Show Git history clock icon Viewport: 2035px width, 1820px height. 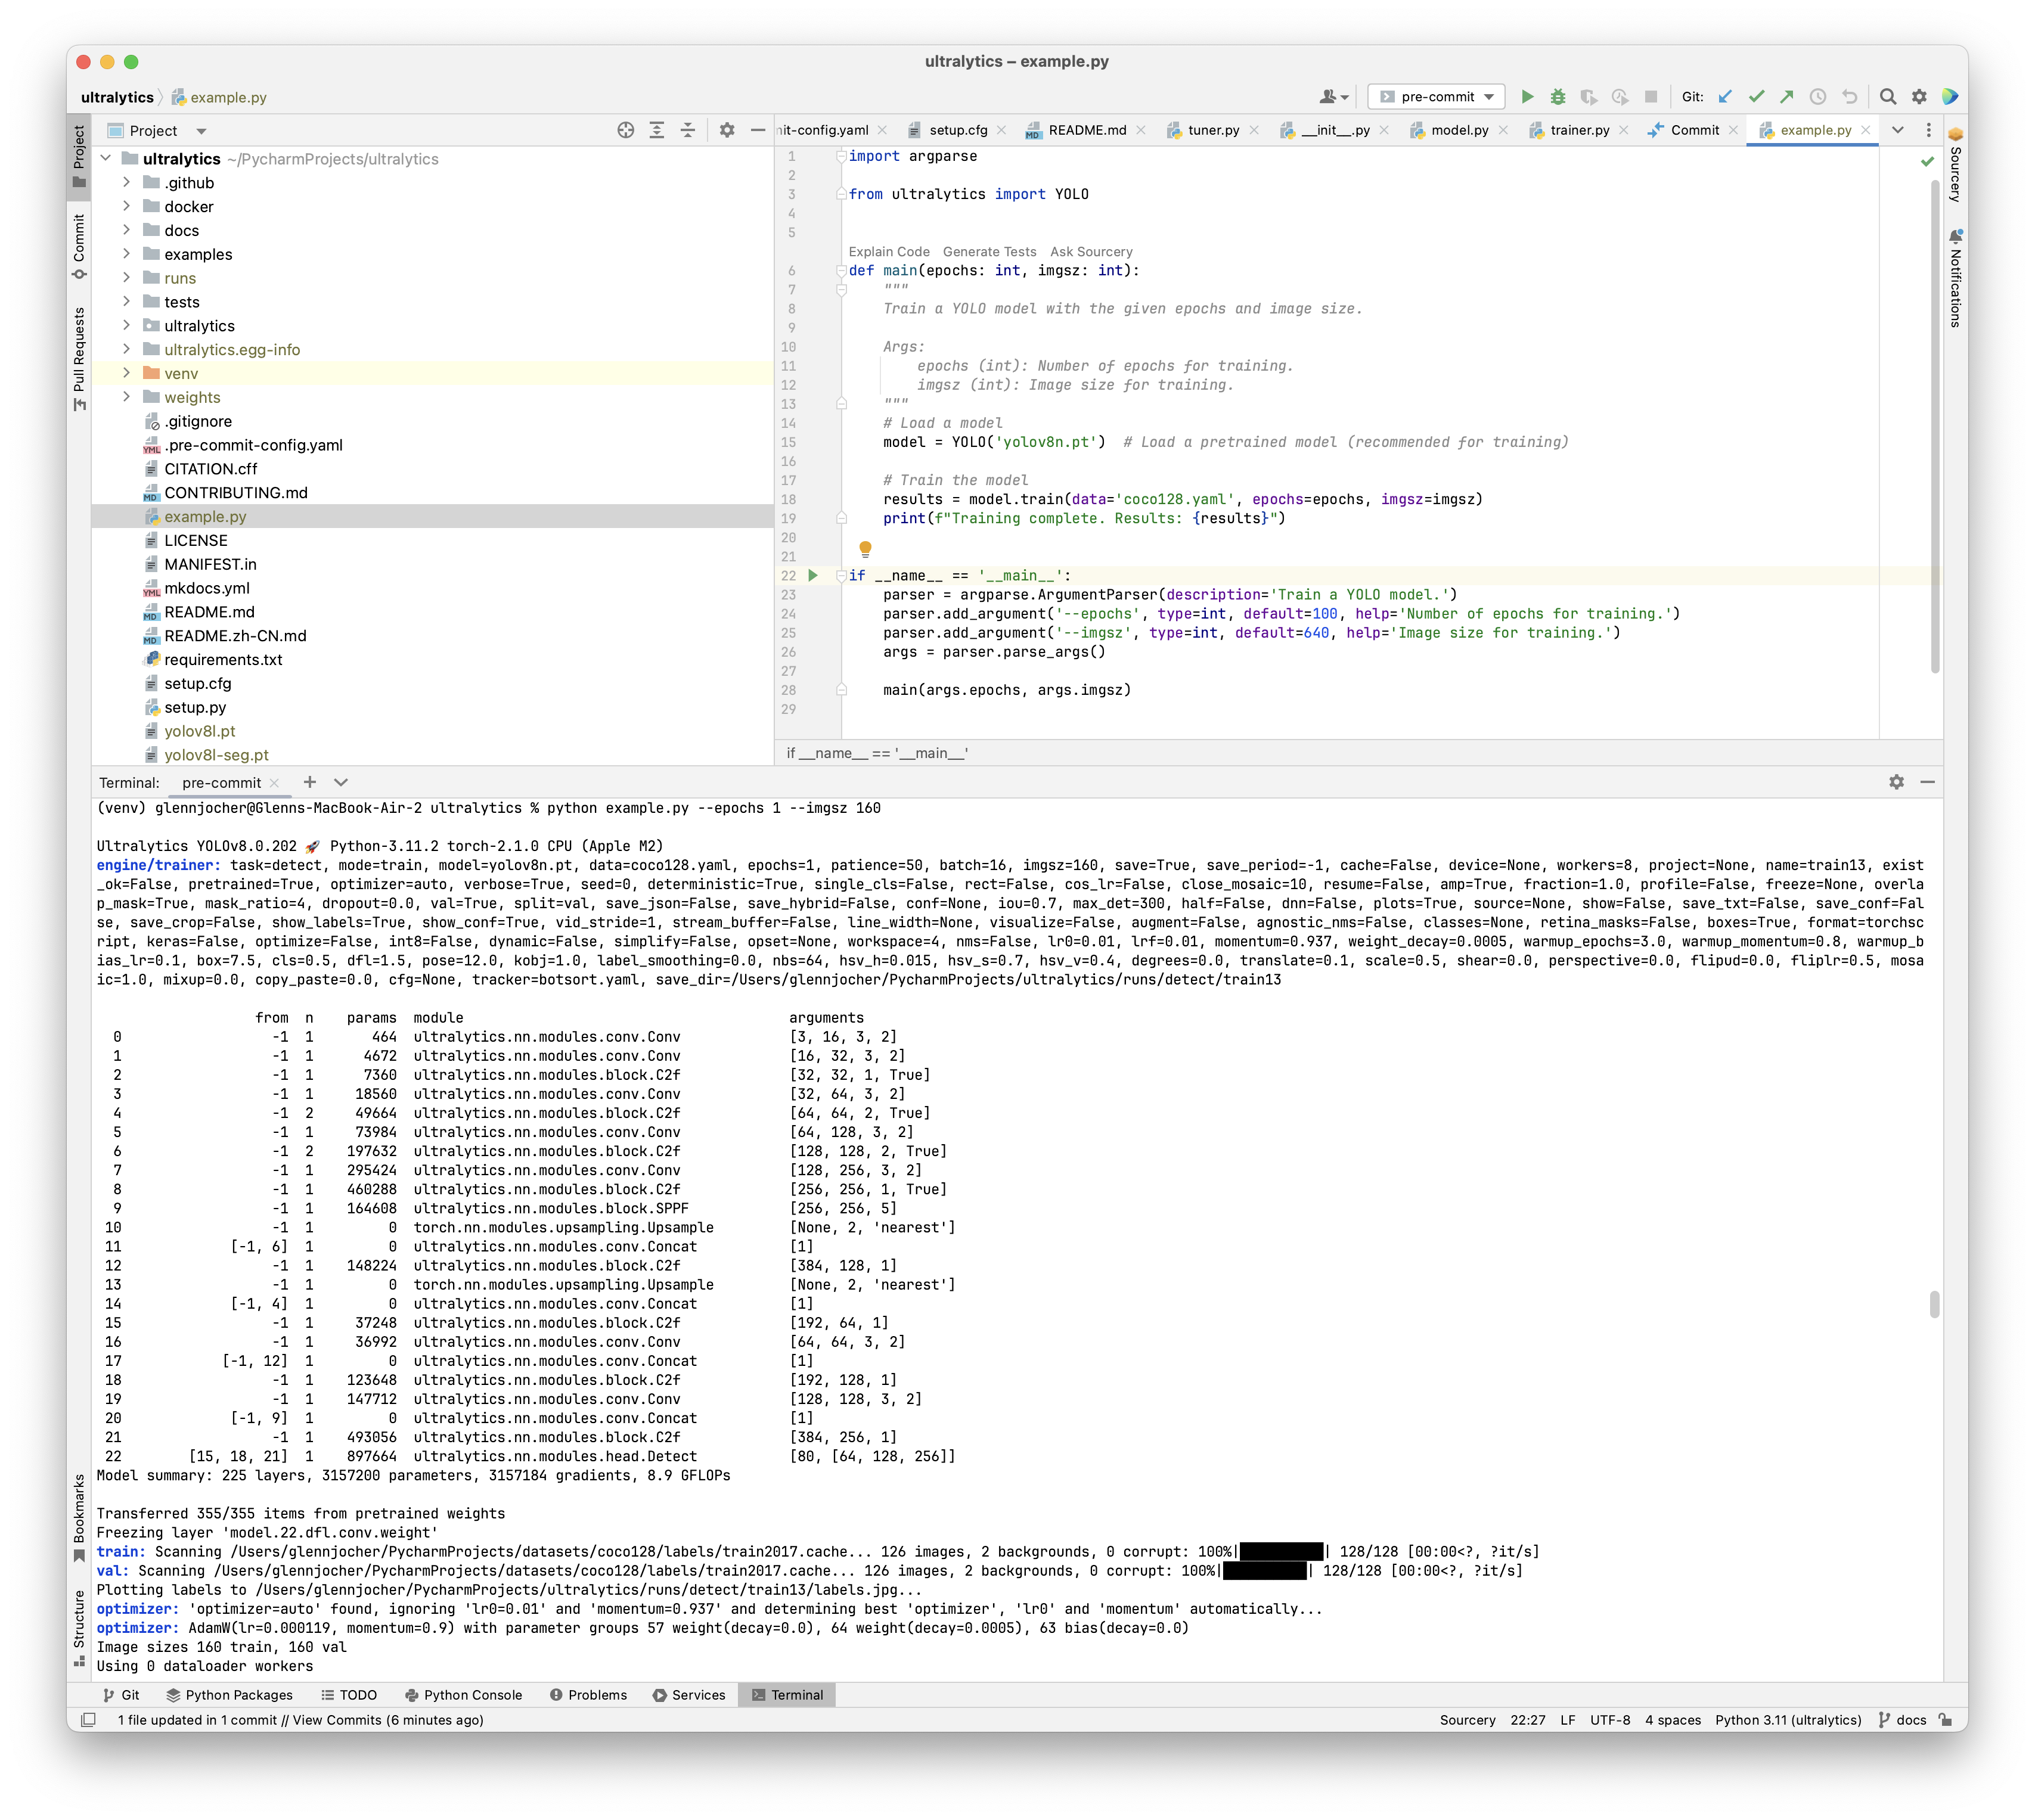point(1818,97)
